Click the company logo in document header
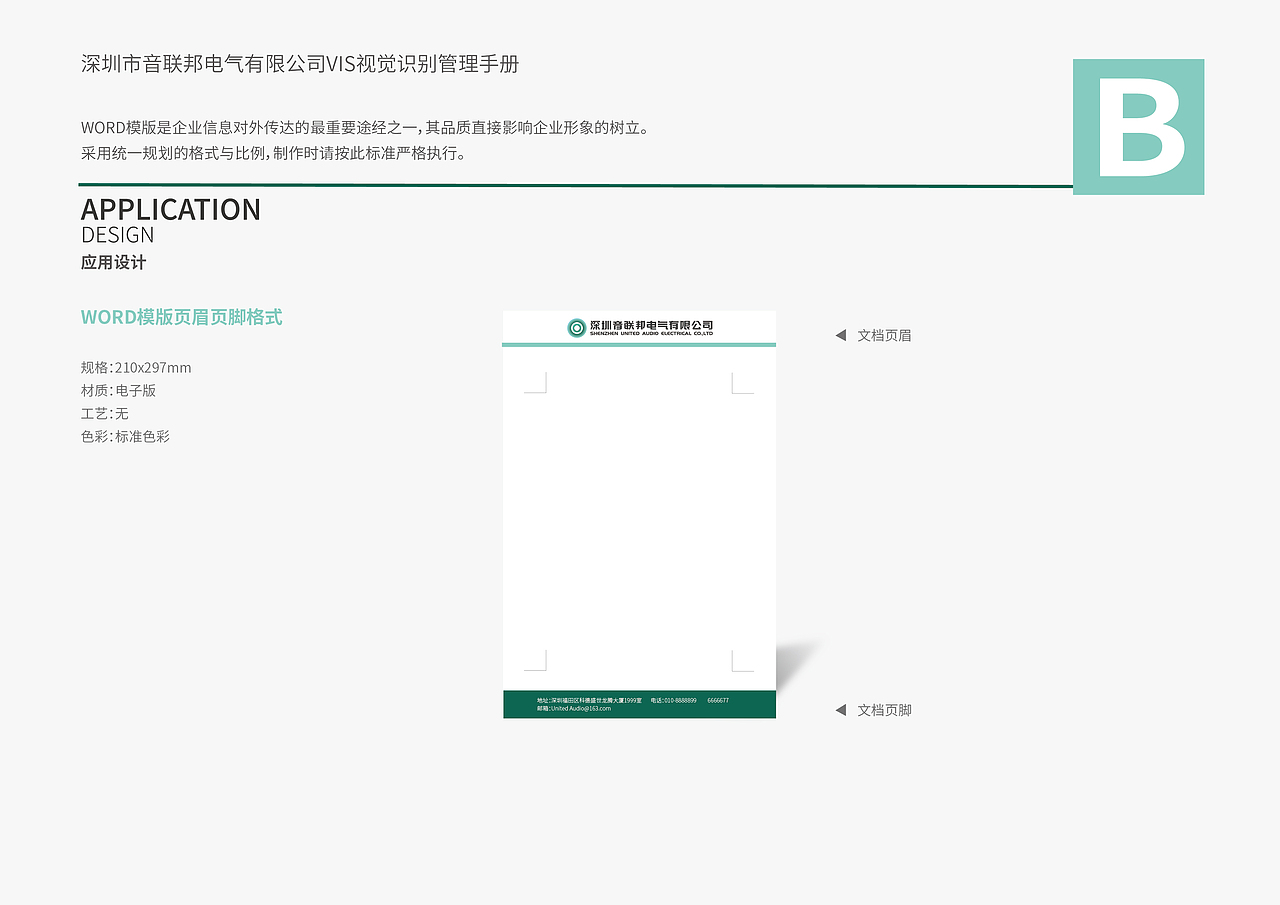 click(577, 328)
